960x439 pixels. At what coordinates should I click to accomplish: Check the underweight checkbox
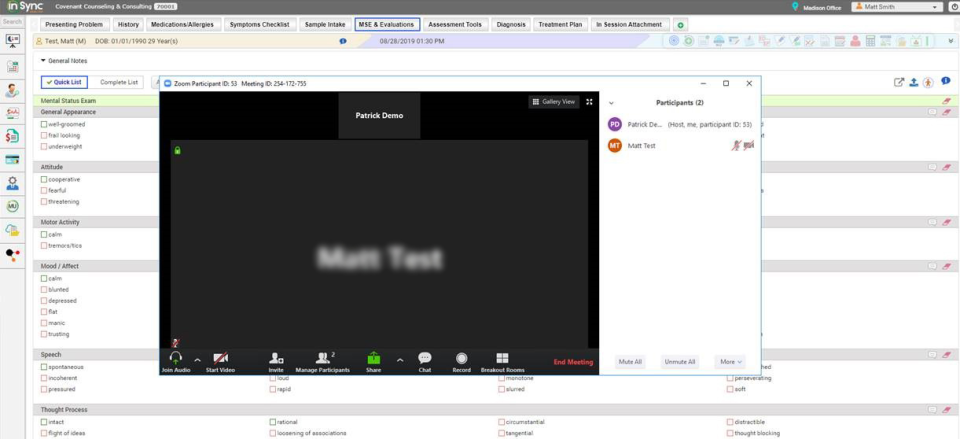tap(44, 146)
